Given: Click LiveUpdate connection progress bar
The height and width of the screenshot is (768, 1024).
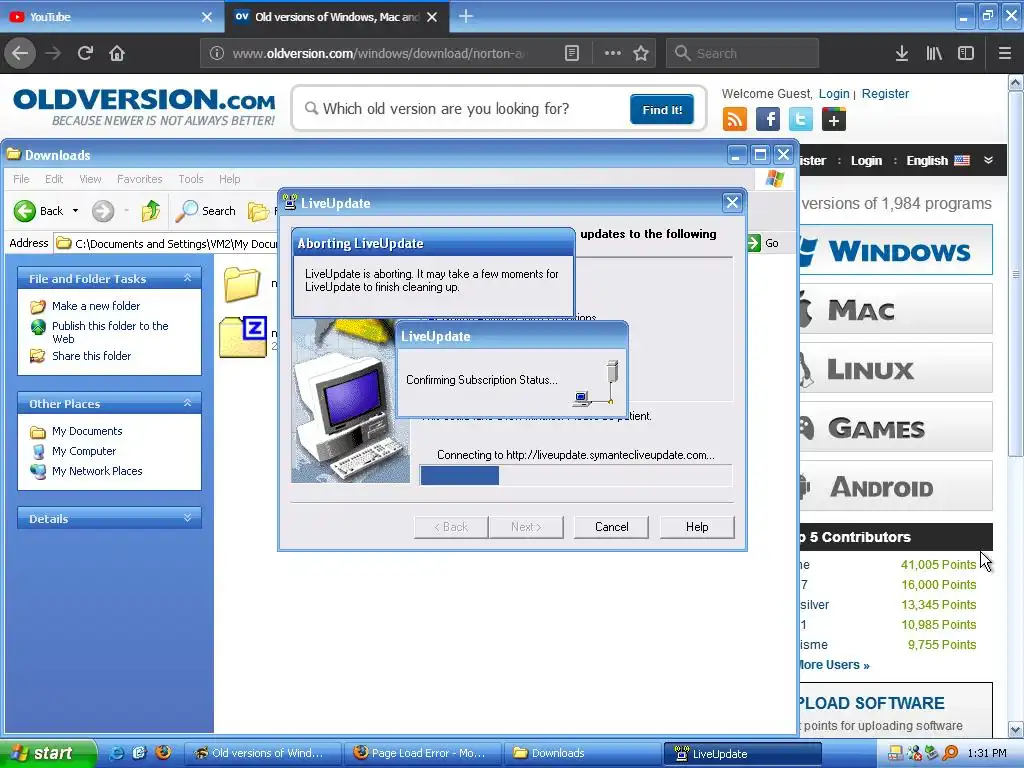Looking at the screenshot, I should (575, 475).
